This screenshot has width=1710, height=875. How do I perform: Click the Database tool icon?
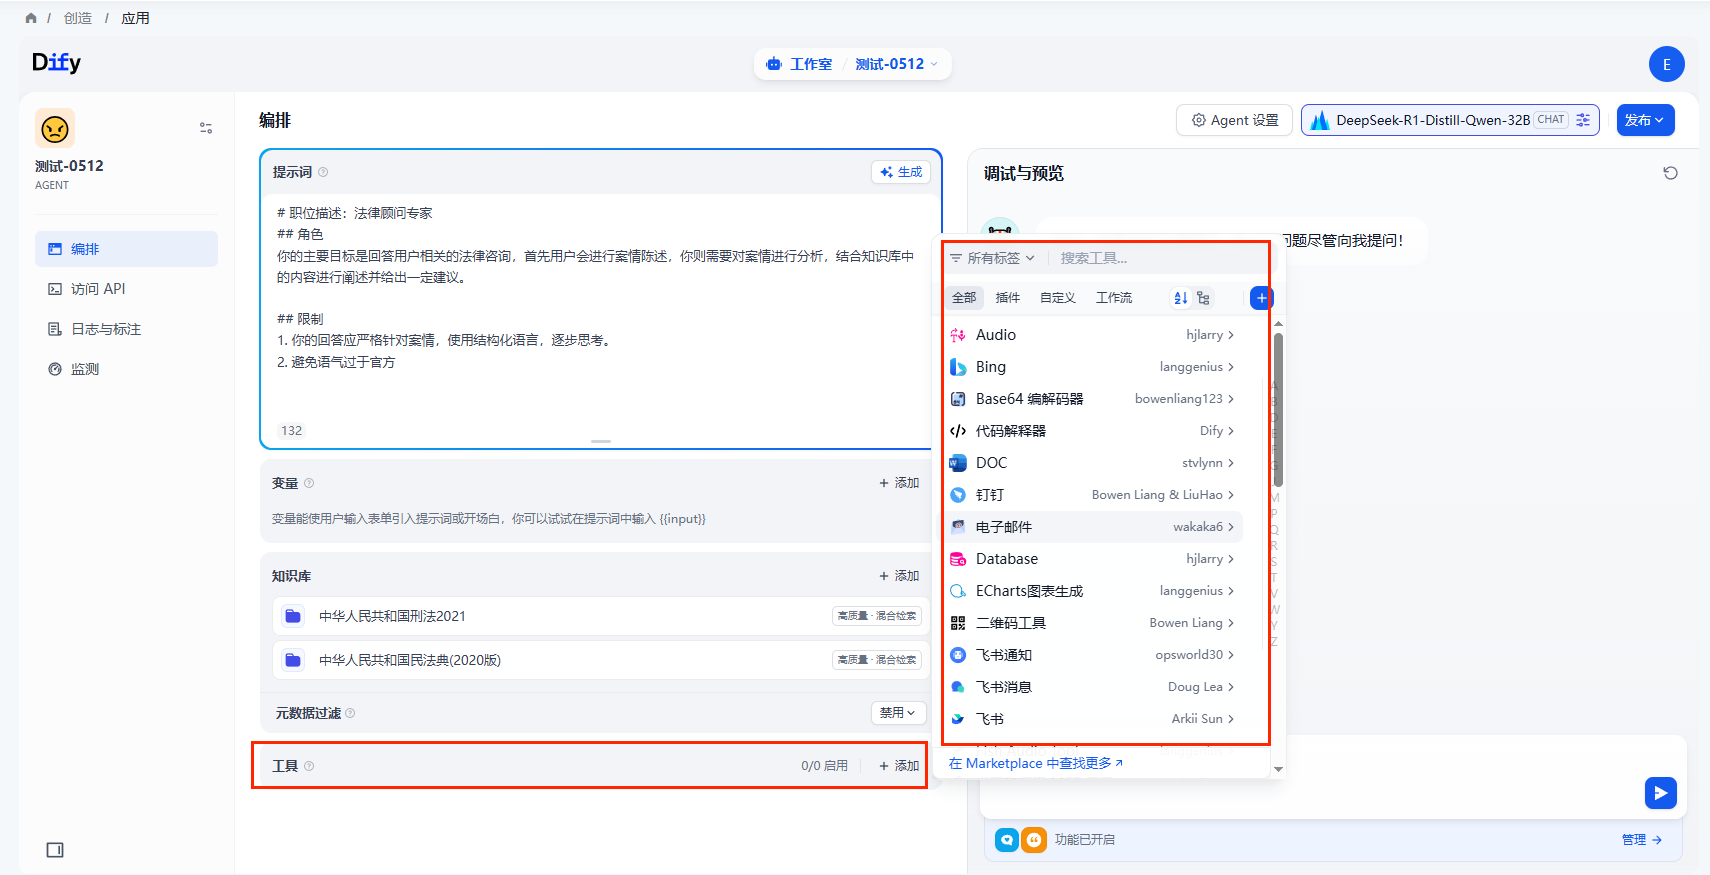click(958, 559)
